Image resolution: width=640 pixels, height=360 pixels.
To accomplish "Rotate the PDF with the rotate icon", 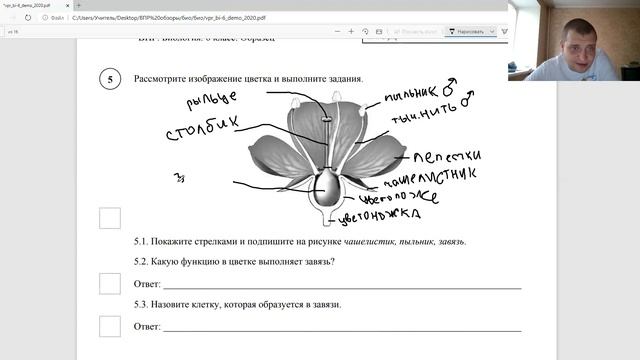I will point(365,31).
